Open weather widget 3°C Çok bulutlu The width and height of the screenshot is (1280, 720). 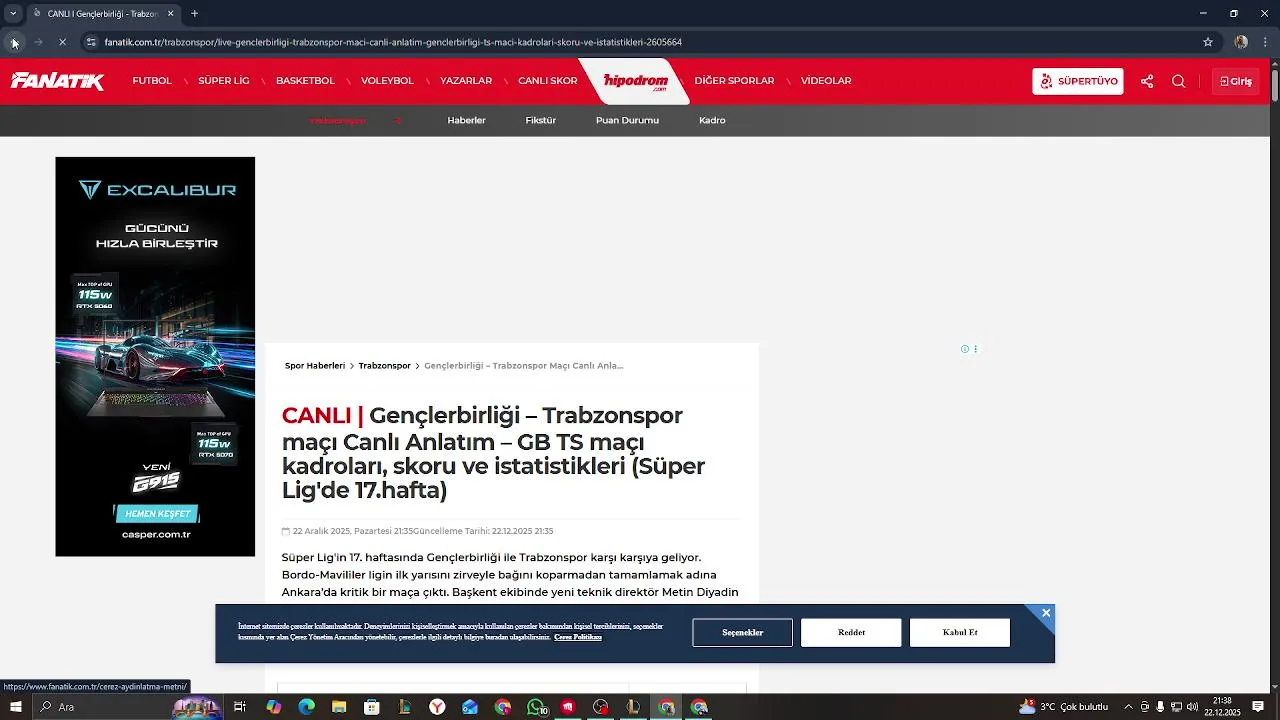click(1063, 707)
